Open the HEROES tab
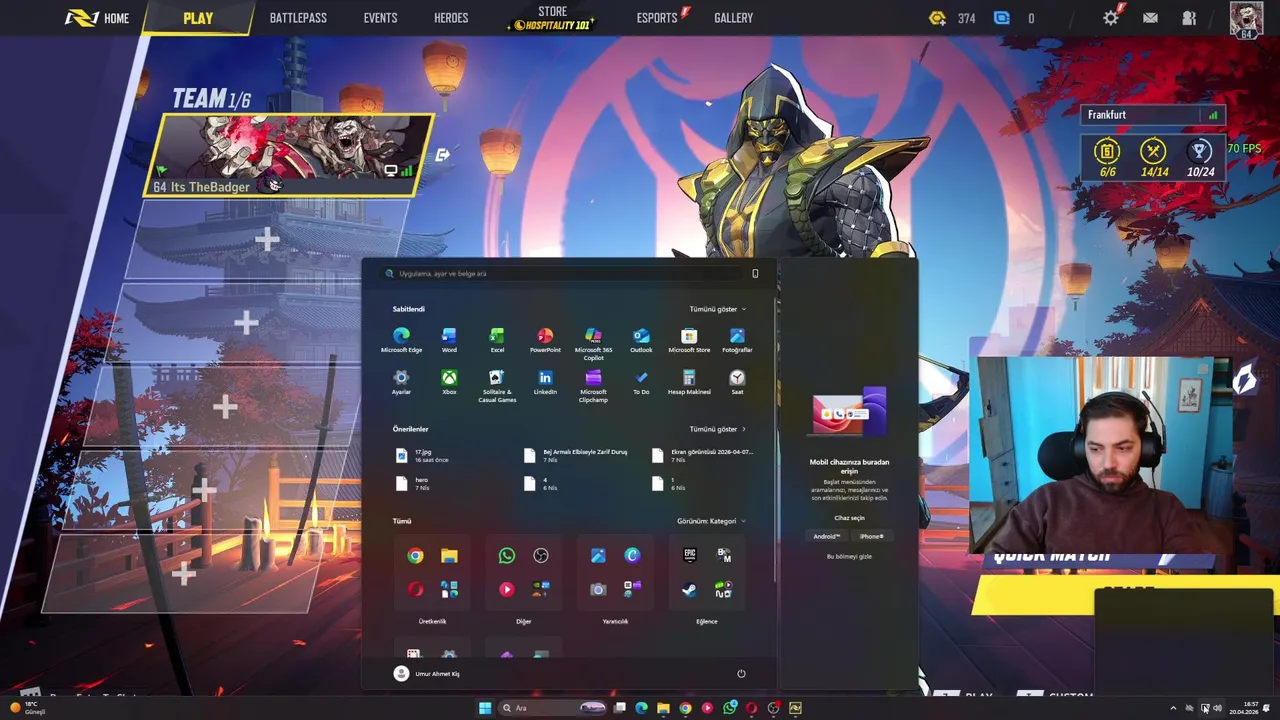 [x=451, y=18]
